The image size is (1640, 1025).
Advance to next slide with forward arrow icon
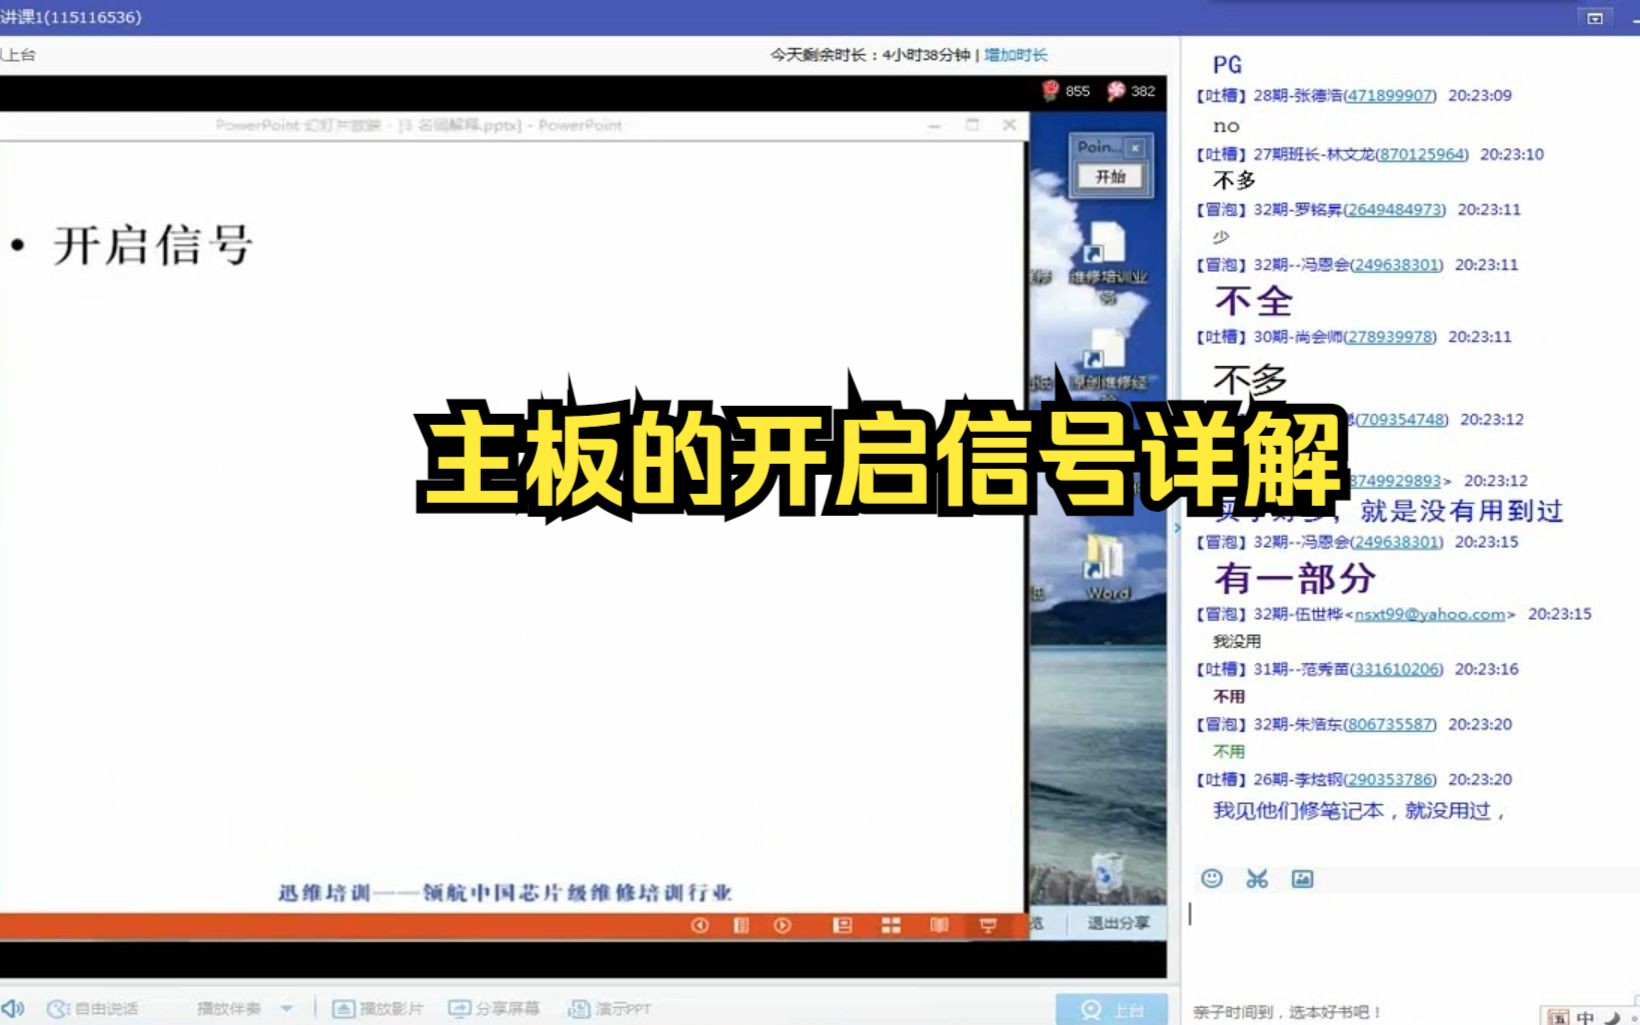(781, 925)
